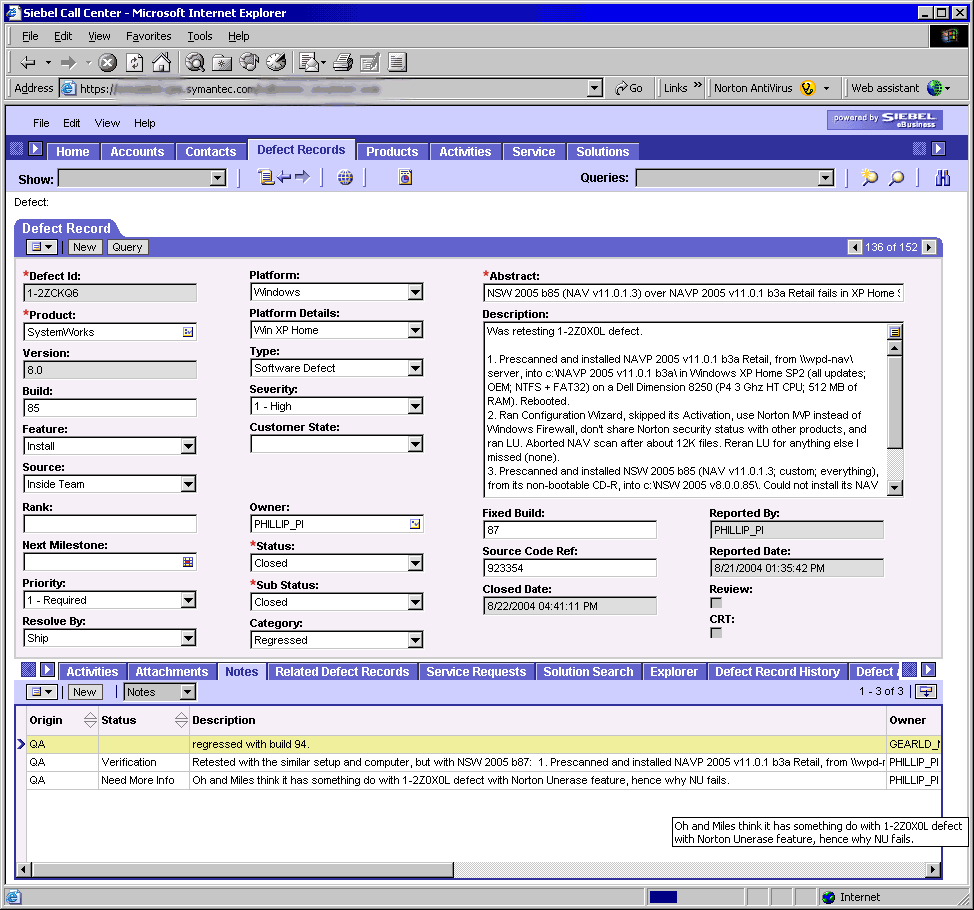Image resolution: width=974 pixels, height=910 pixels.
Task: Click the Product field pick icon
Action: [188, 331]
